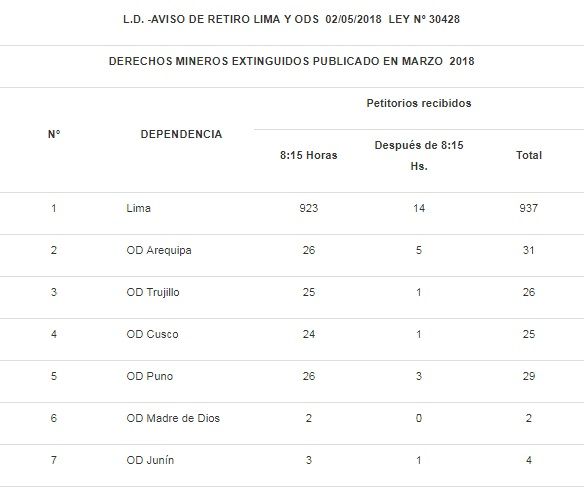584x490 pixels.
Task: Click the N° column header
Action: click(54, 134)
